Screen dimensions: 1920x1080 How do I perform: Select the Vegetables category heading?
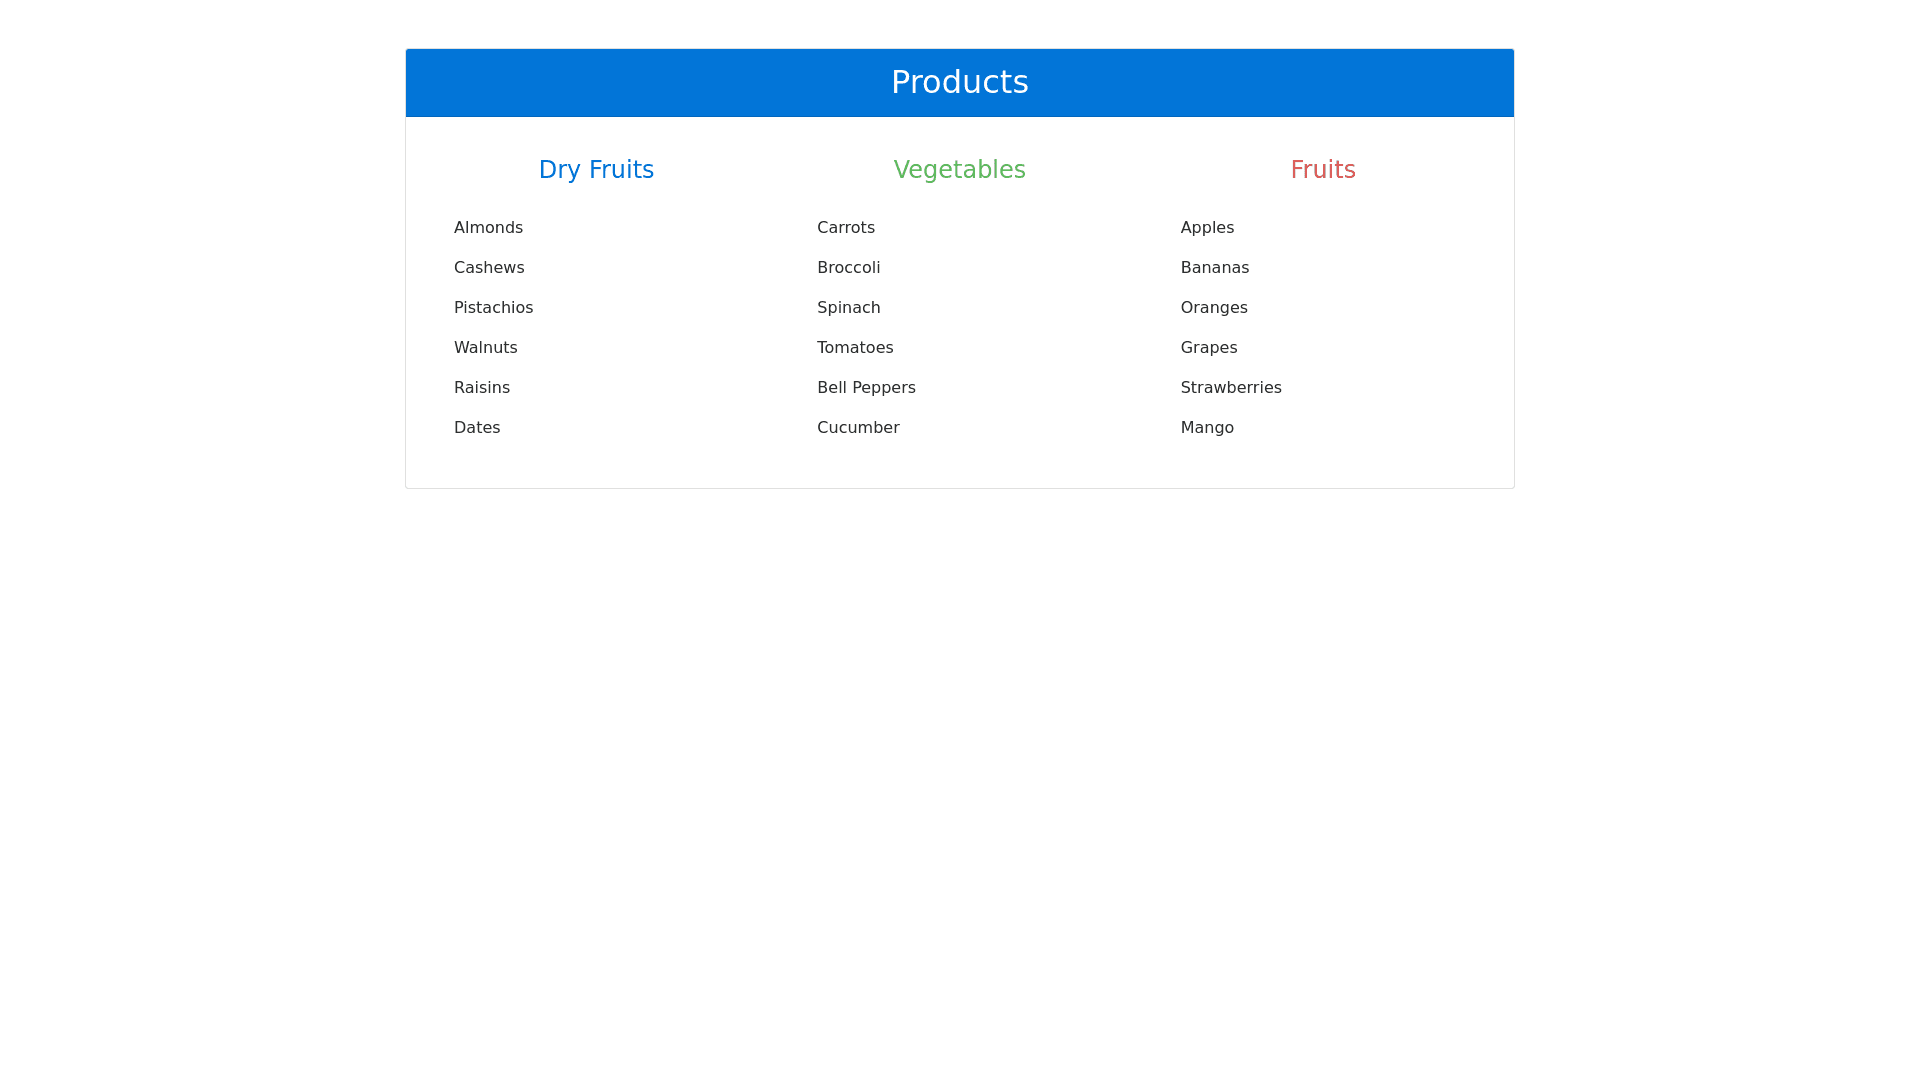click(x=959, y=170)
